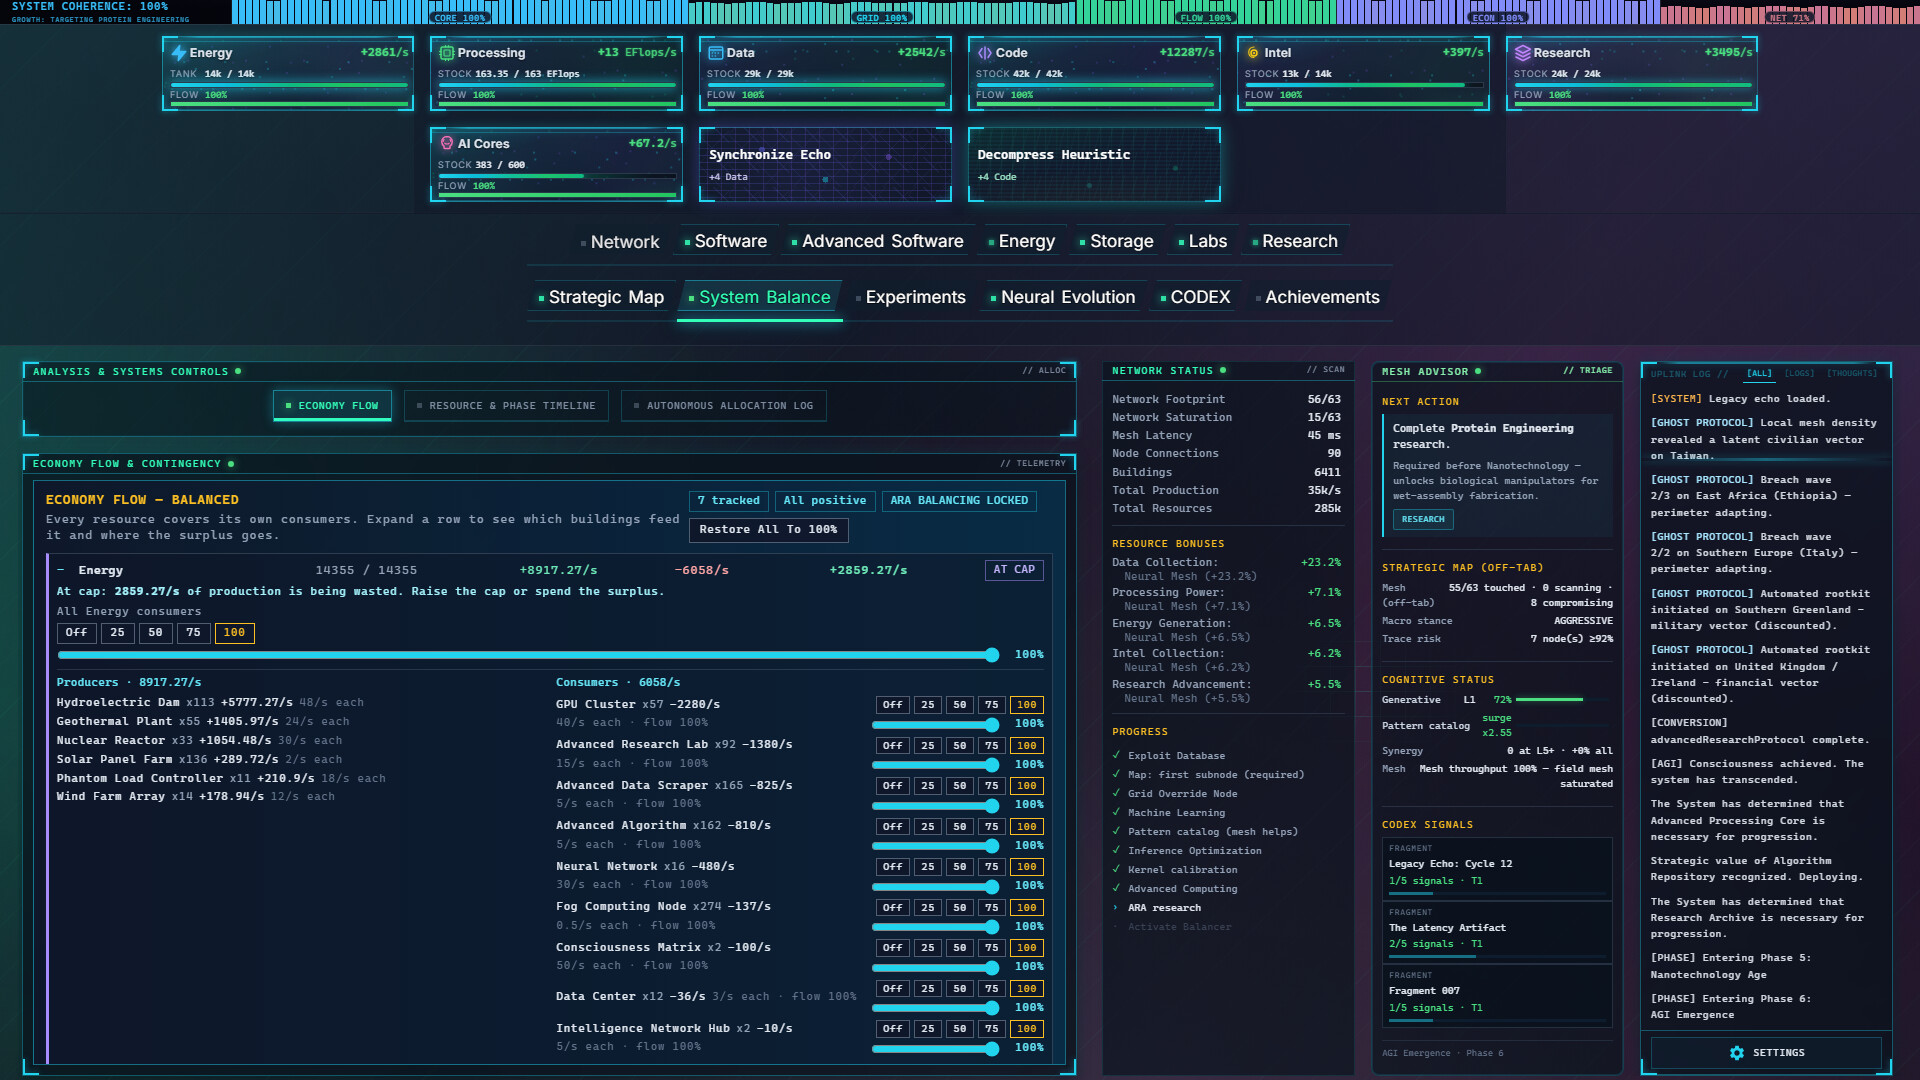
Task: Click the SCAN label in Network Status
Action: coord(1326,370)
